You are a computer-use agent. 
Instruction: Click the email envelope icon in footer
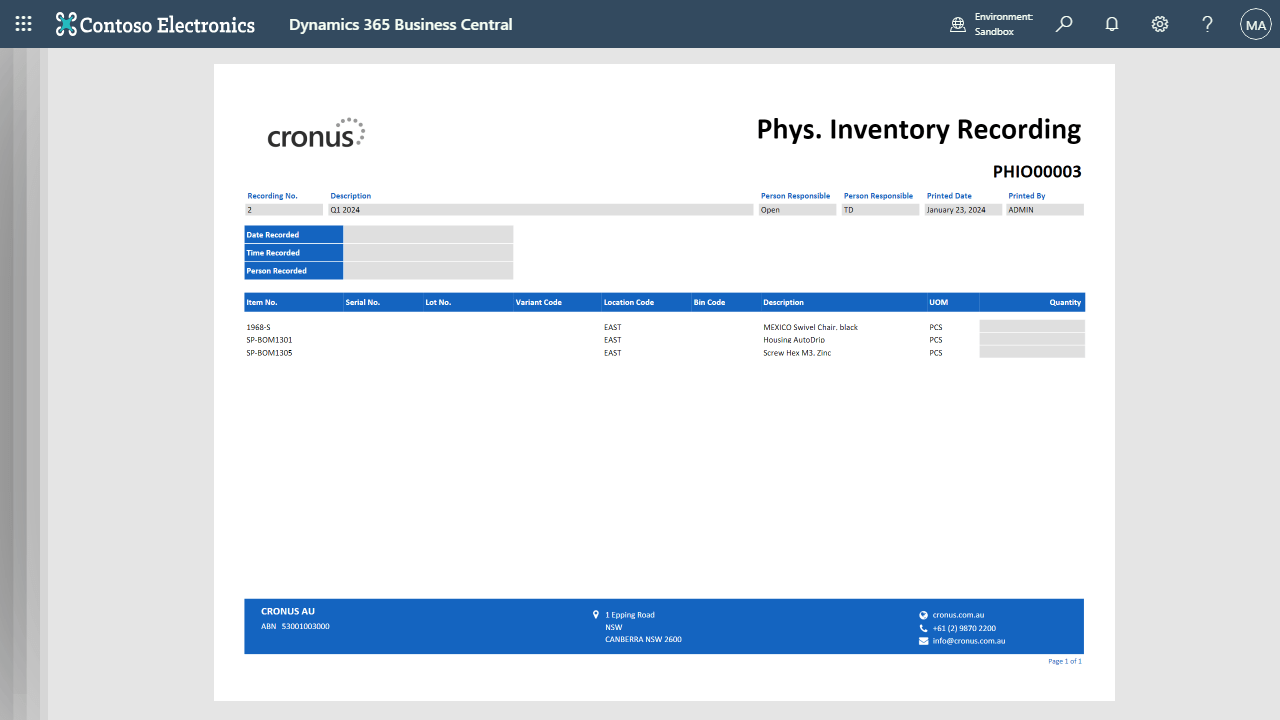click(923, 641)
